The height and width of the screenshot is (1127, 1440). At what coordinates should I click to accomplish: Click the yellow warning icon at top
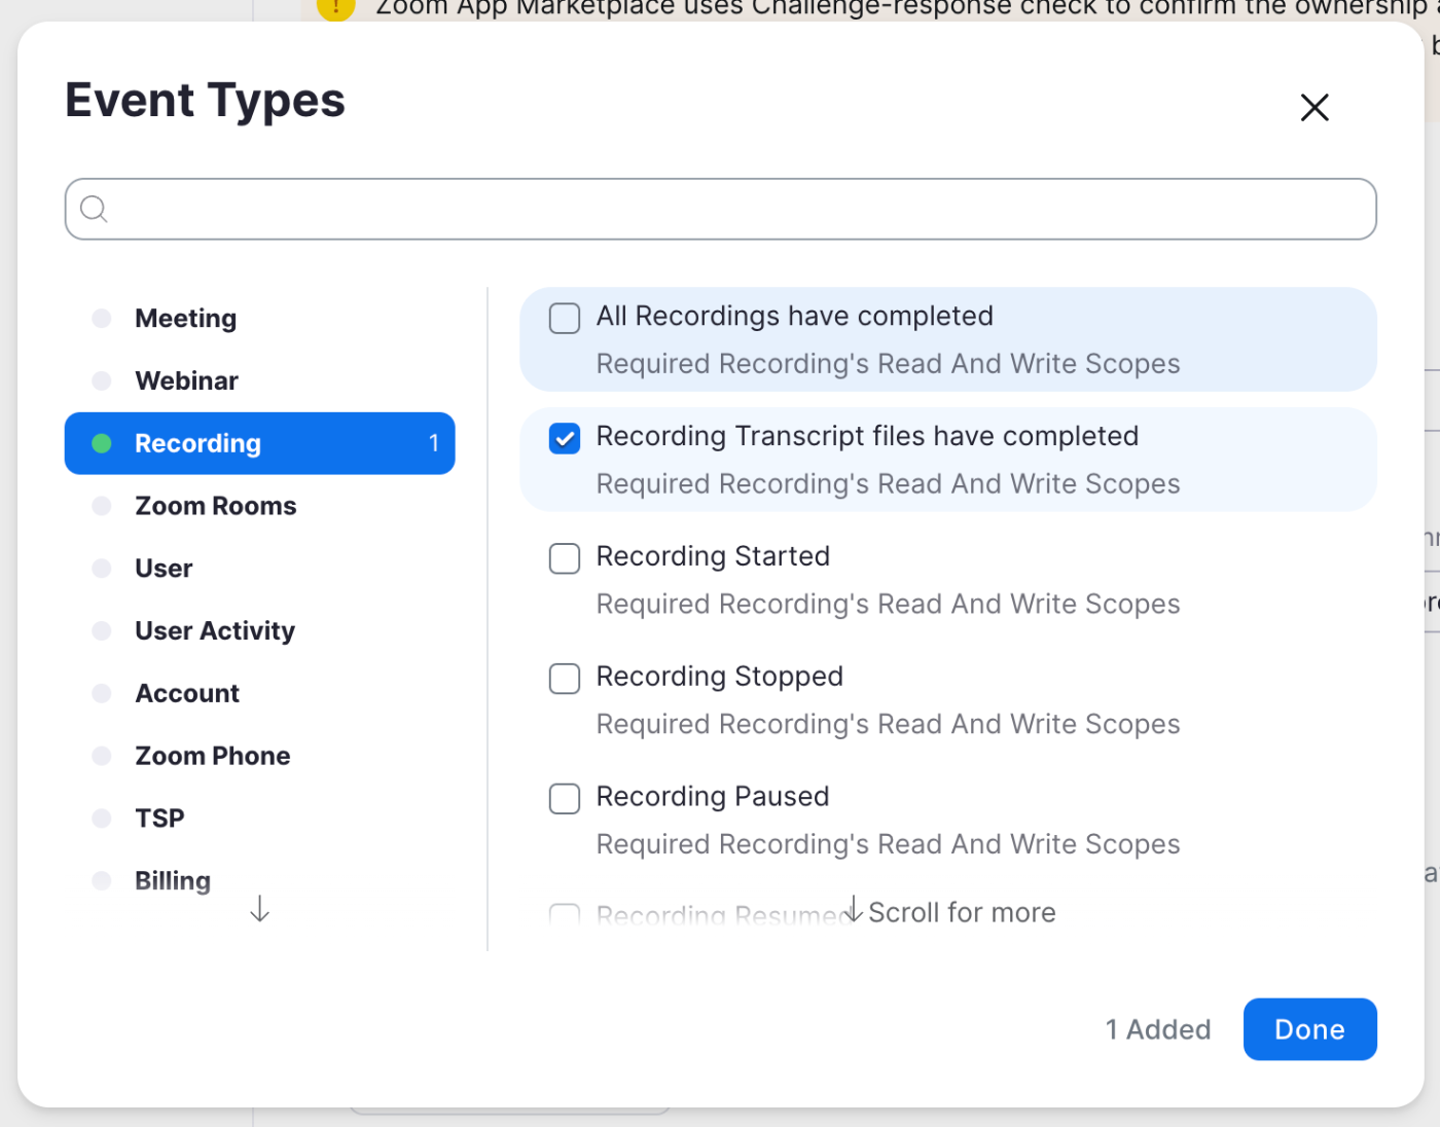pos(336,8)
